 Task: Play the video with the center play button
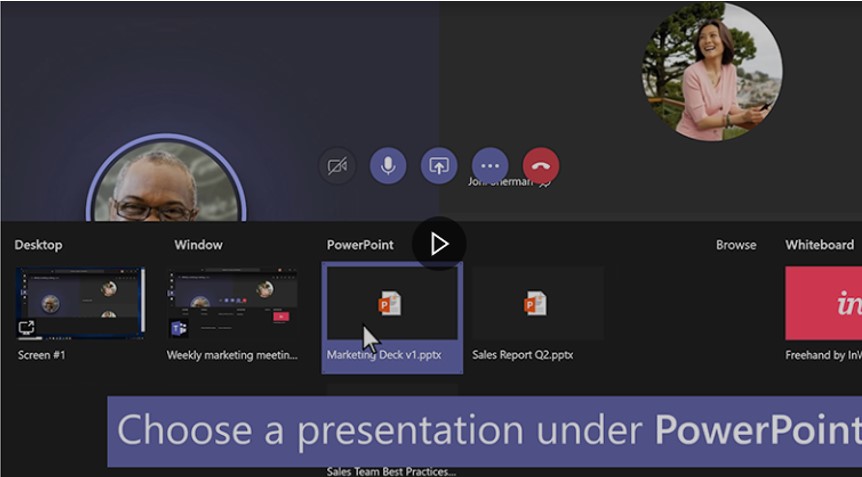click(439, 243)
